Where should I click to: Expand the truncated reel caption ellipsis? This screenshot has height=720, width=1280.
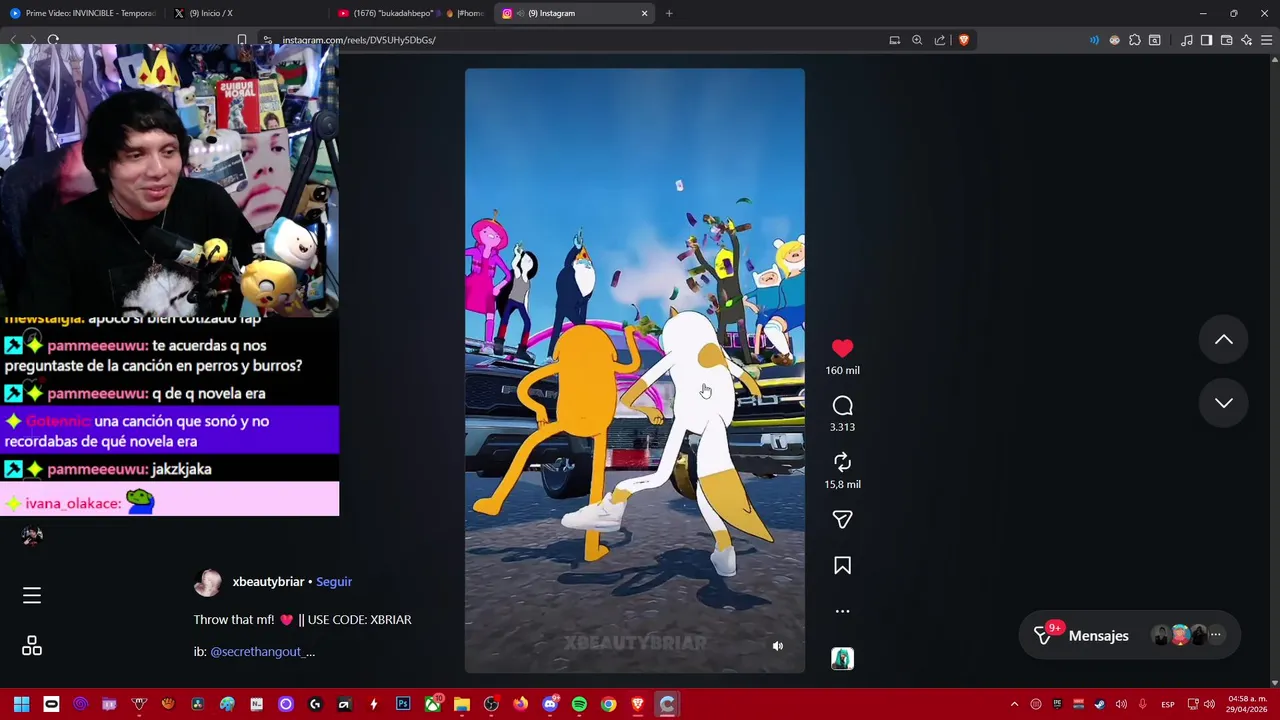(309, 651)
